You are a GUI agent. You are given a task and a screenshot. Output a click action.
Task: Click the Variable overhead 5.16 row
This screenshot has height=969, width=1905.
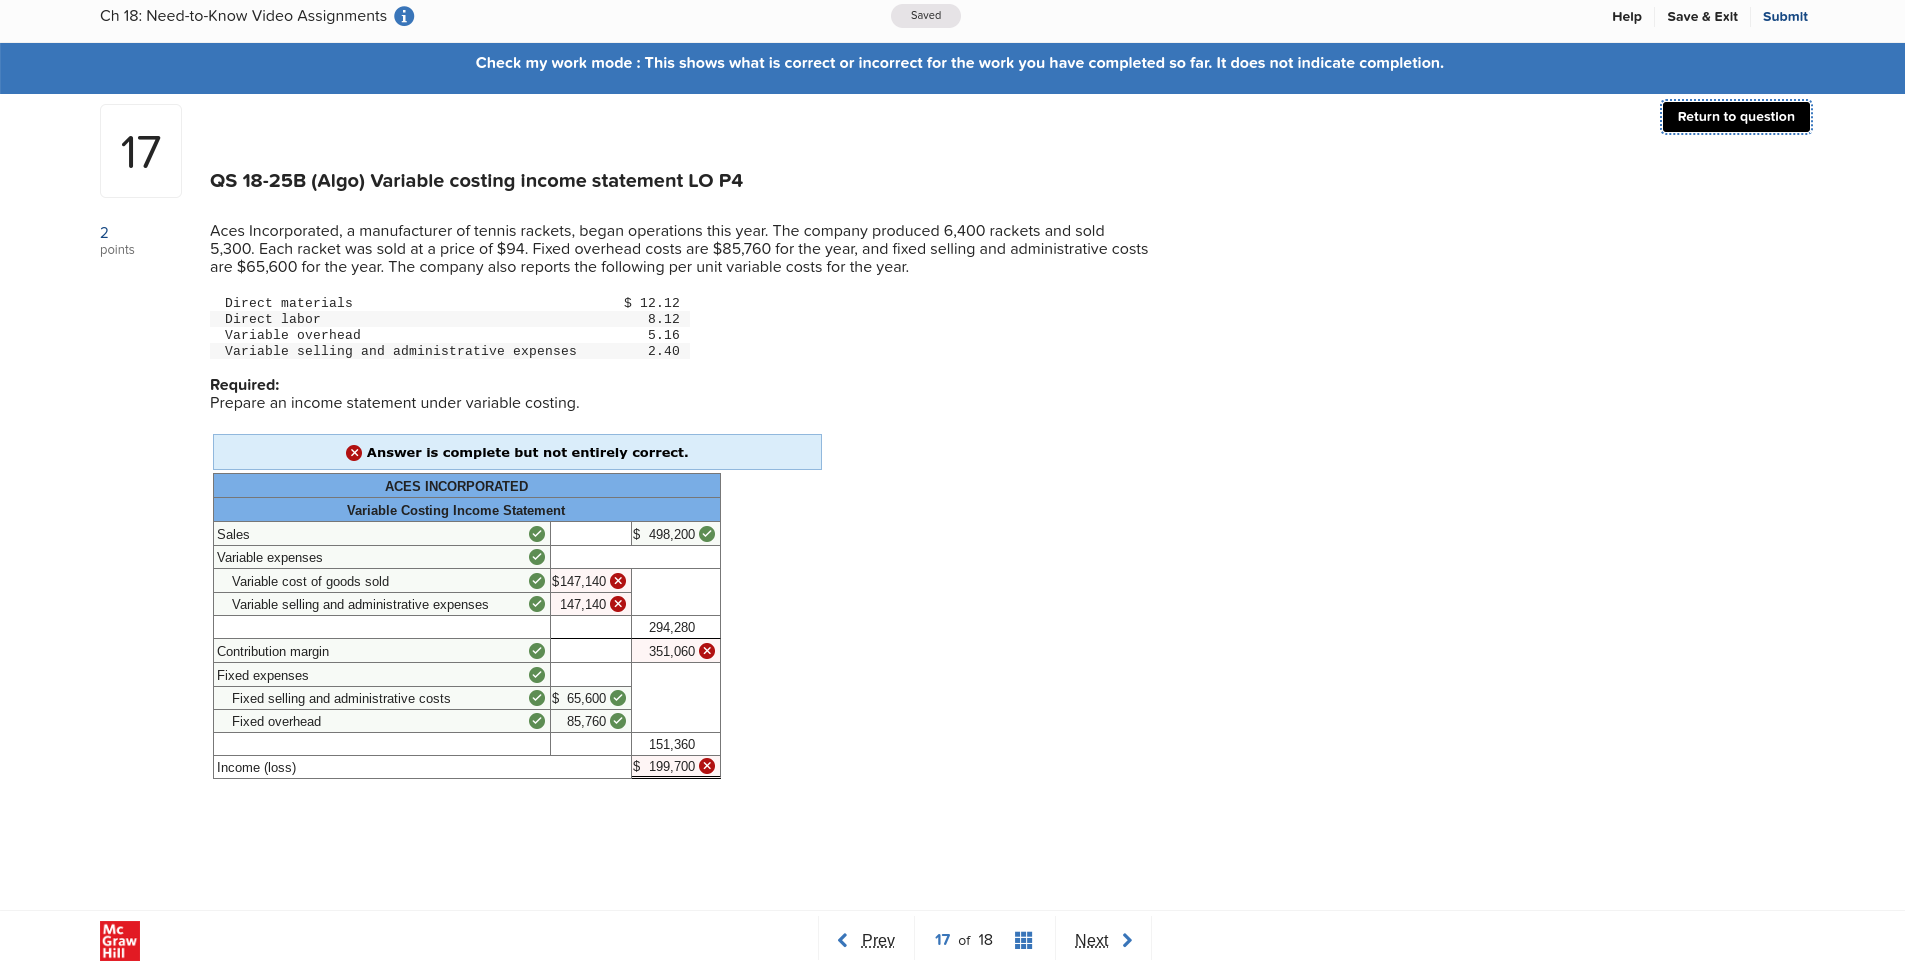pyautogui.click(x=450, y=335)
